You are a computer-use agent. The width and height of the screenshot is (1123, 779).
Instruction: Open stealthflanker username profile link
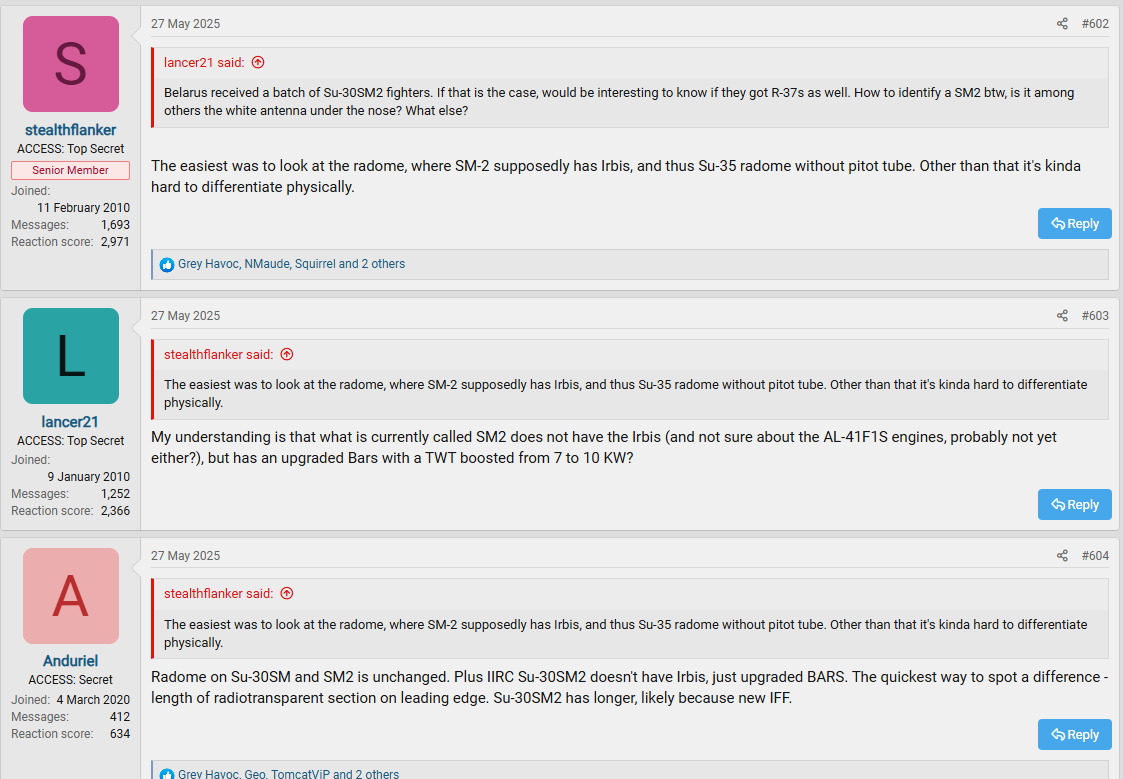coord(71,130)
